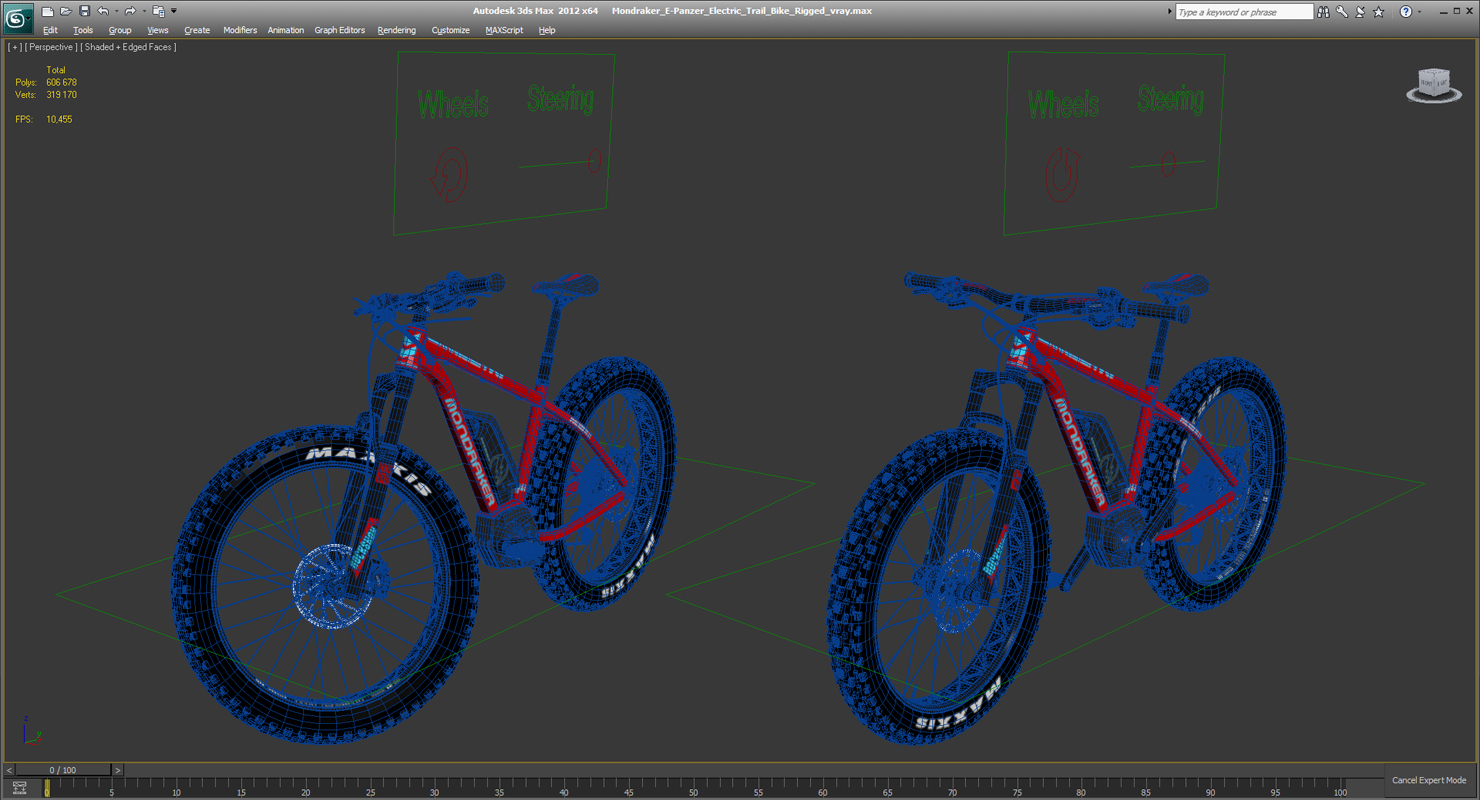This screenshot has height=800, width=1480.
Task: Click the keyword search input field
Action: (1244, 12)
